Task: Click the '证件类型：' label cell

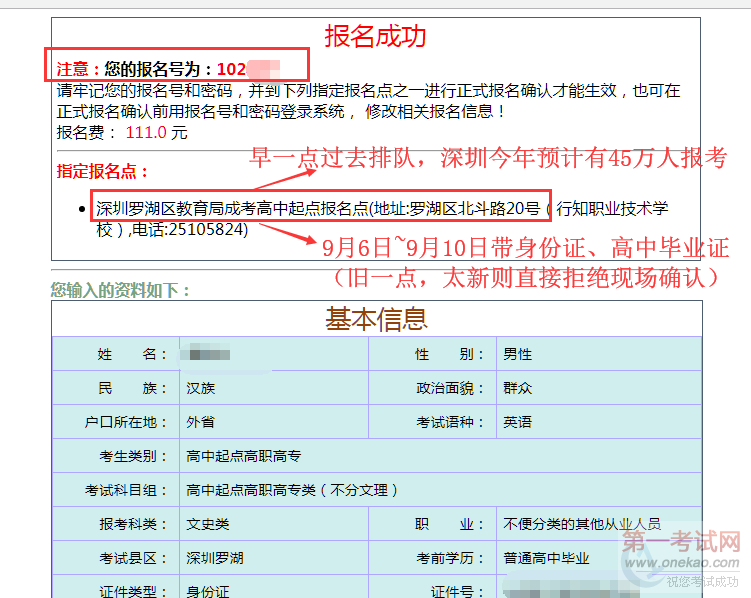Action: click(116, 587)
